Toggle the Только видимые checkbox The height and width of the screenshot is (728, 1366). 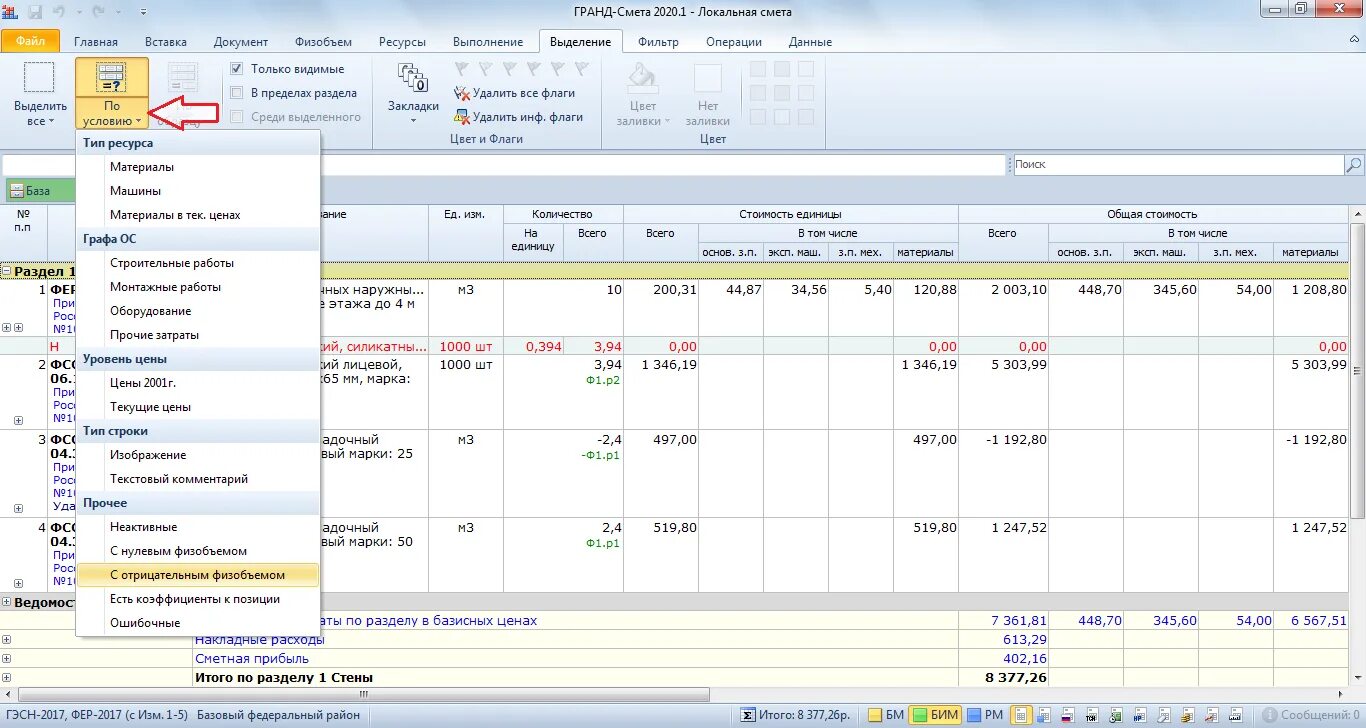pyautogui.click(x=237, y=69)
